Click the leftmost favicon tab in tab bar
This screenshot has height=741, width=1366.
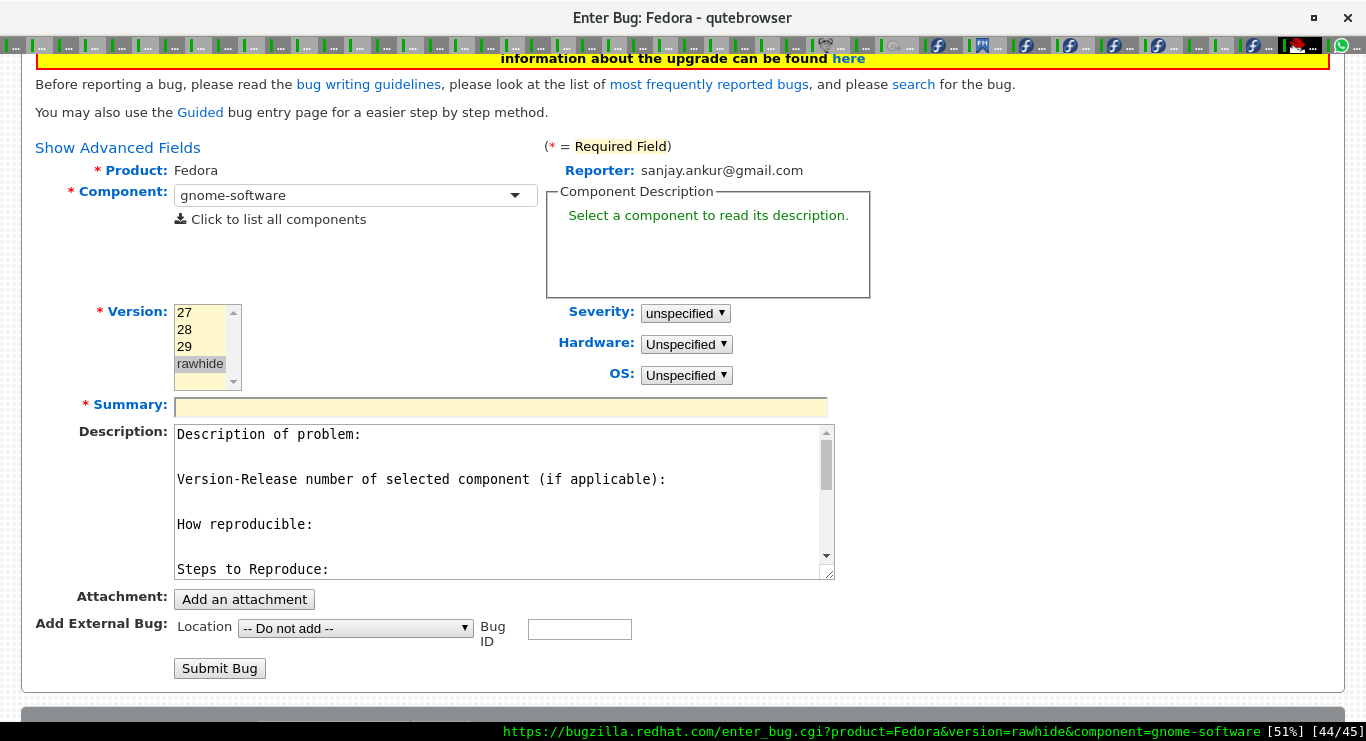tap(10, 44)
